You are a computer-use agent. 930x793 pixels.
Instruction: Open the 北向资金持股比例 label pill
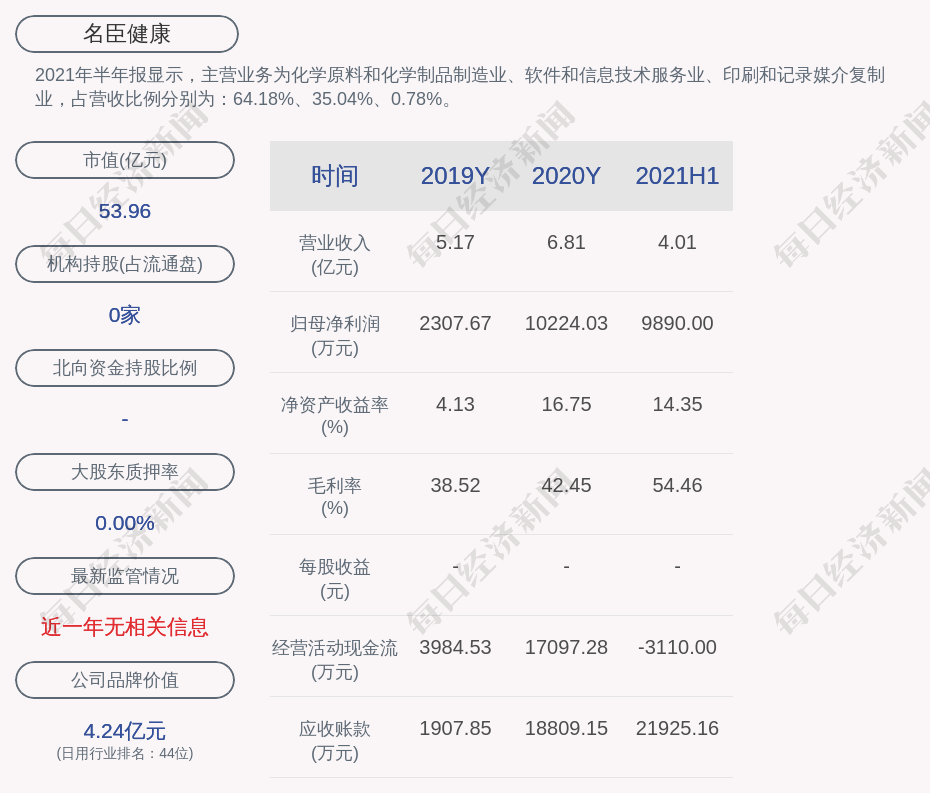(x=125, y=368)
